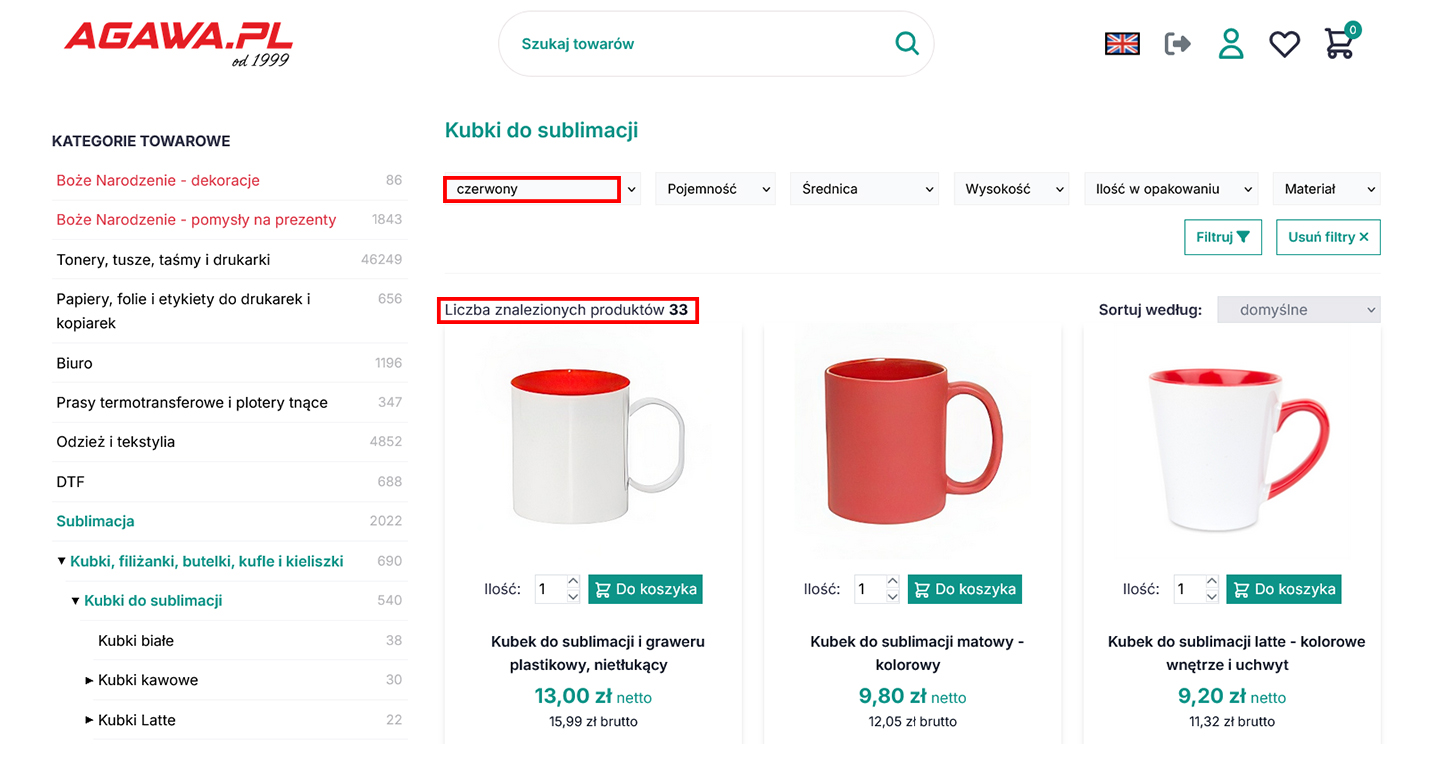Click the AGAWA.PL logo
The width and height of the screenshot is (1454, 764).
coord(179,42)
